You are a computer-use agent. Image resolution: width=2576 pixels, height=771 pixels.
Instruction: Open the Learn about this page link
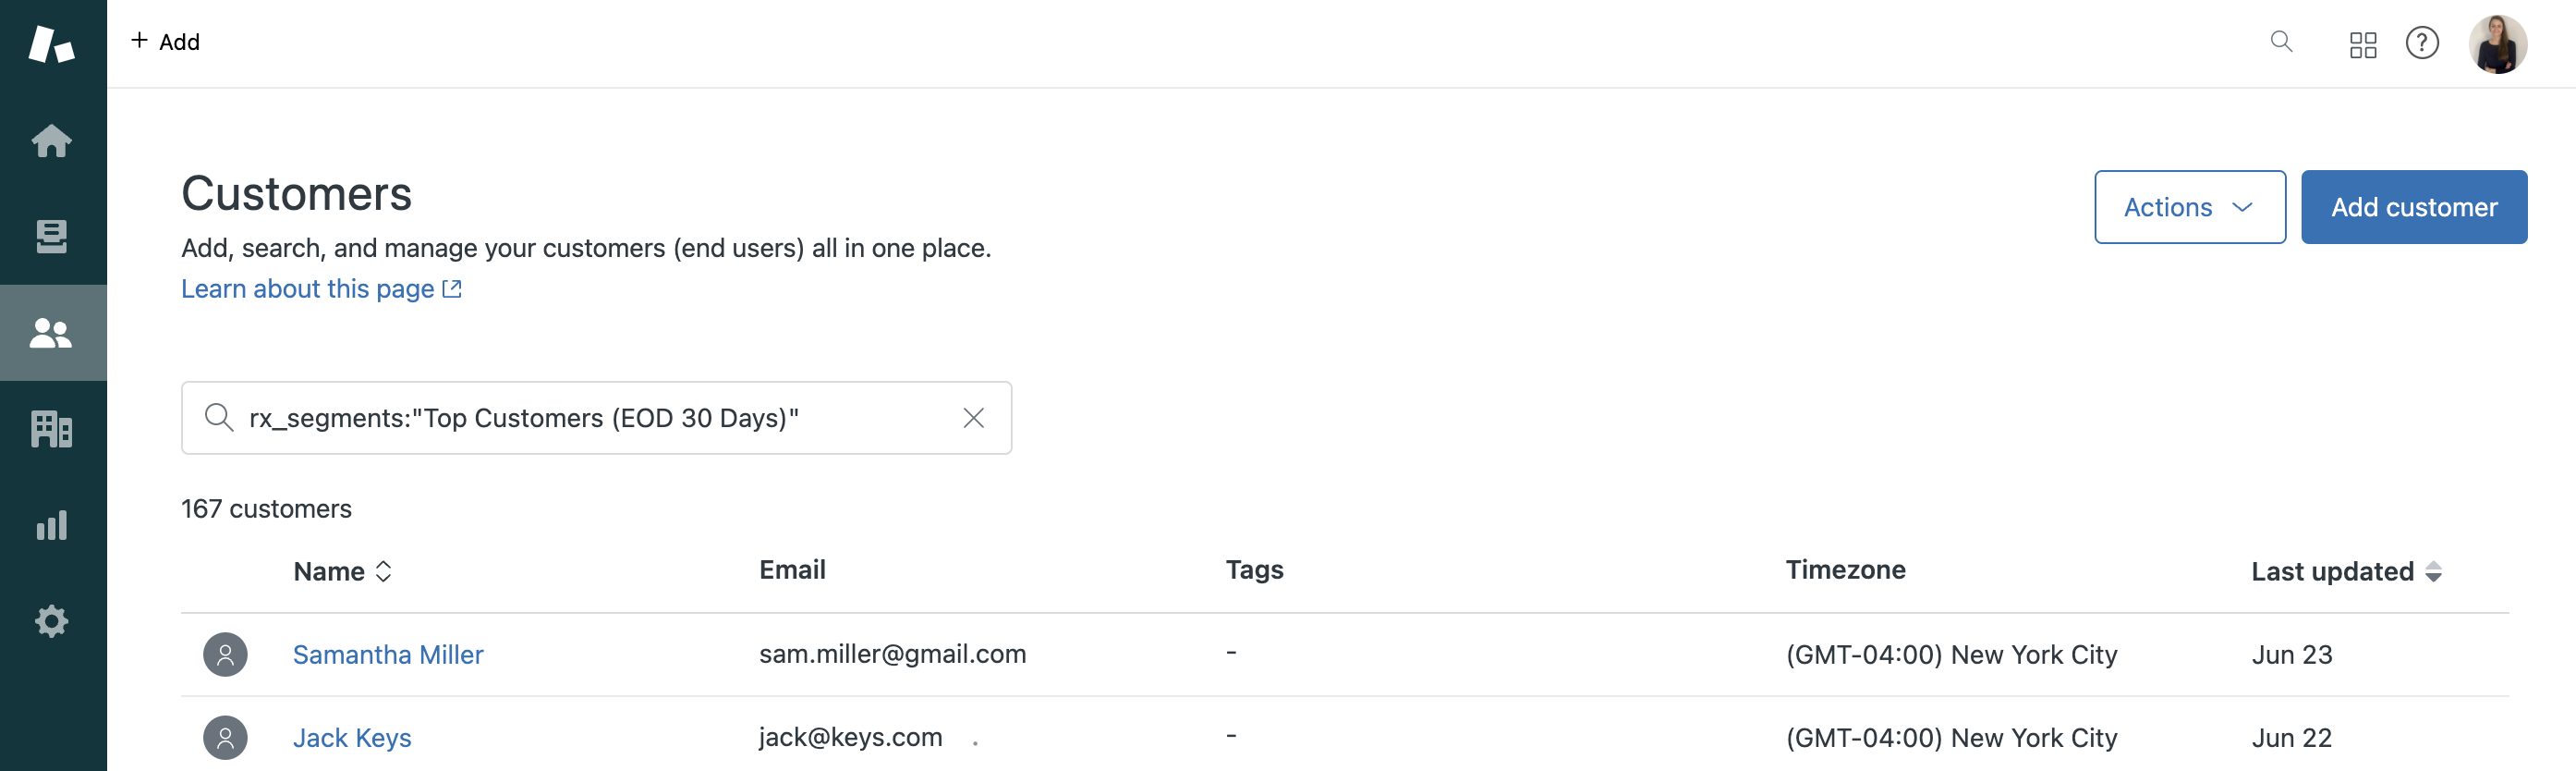coord(321,289)
